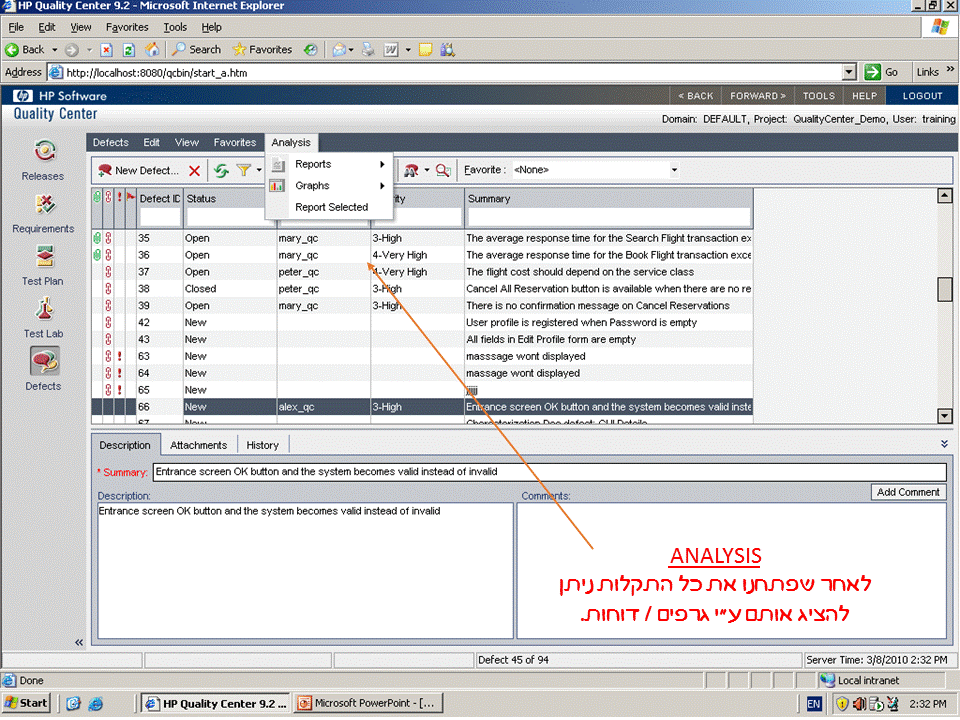960x720 pixels.
Task: Open the Favorite combo box dropdown
Action: click(x=674, y=170)
